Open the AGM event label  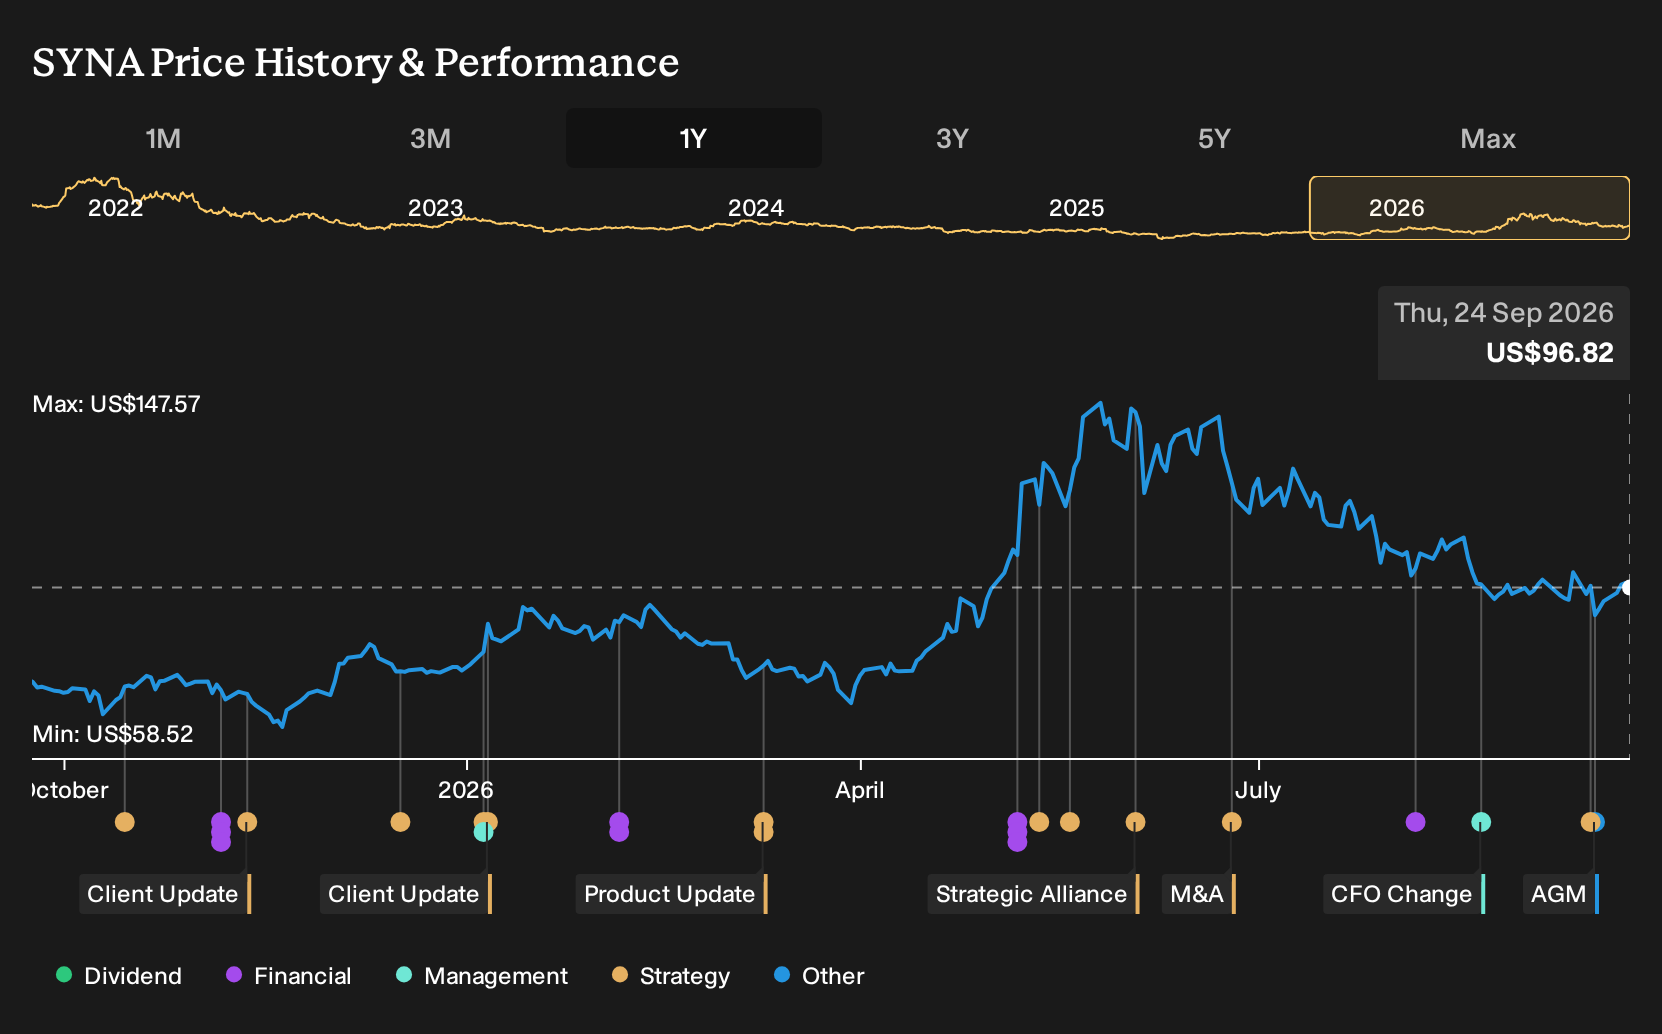[1560, 894]
